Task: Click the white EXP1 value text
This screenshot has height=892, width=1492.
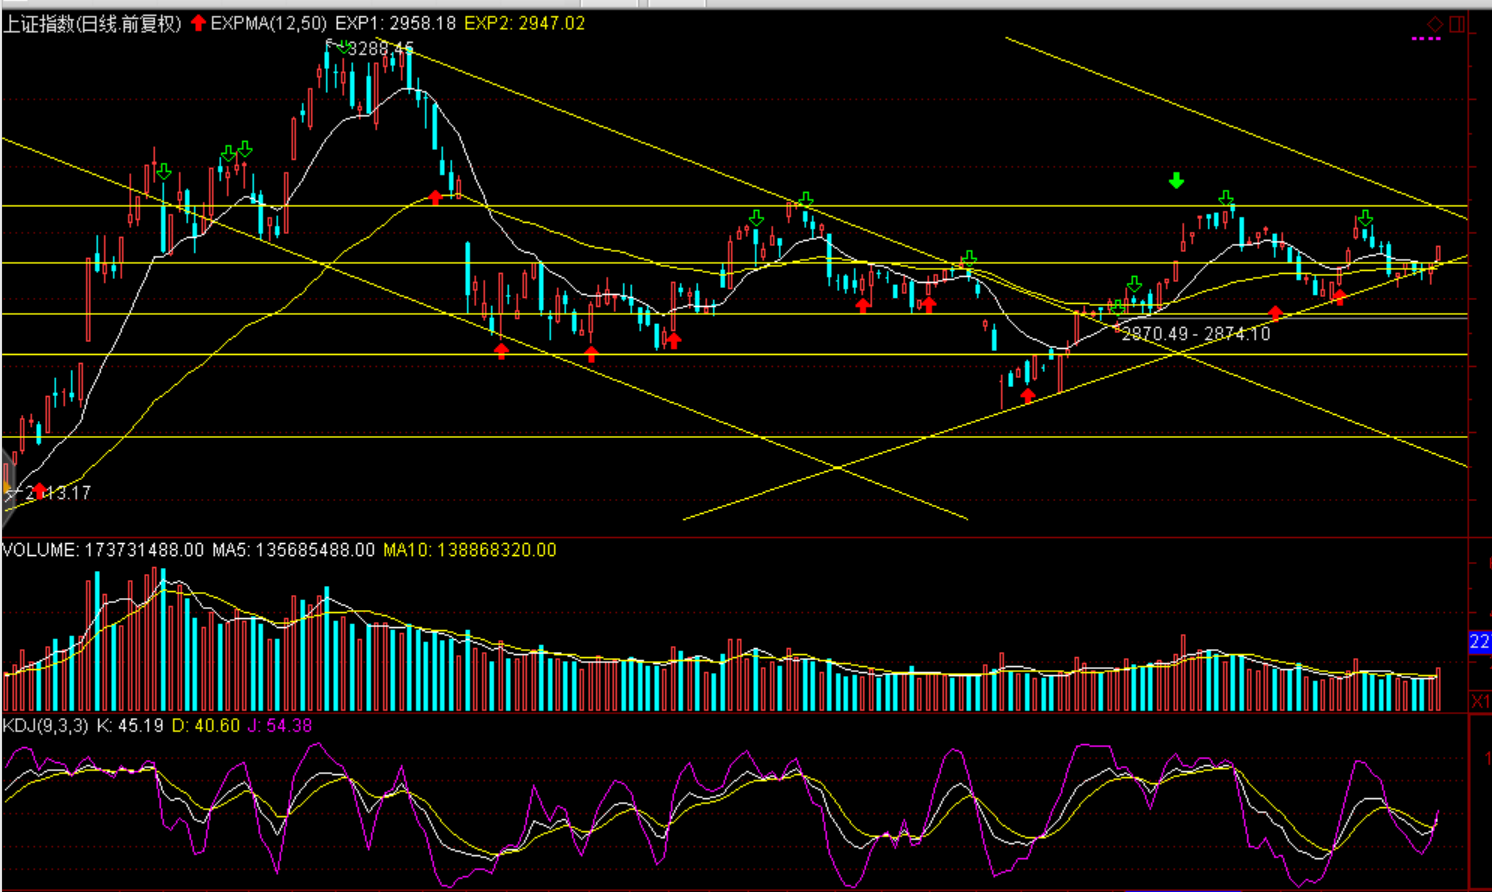Action: click(x=395, y=23)
